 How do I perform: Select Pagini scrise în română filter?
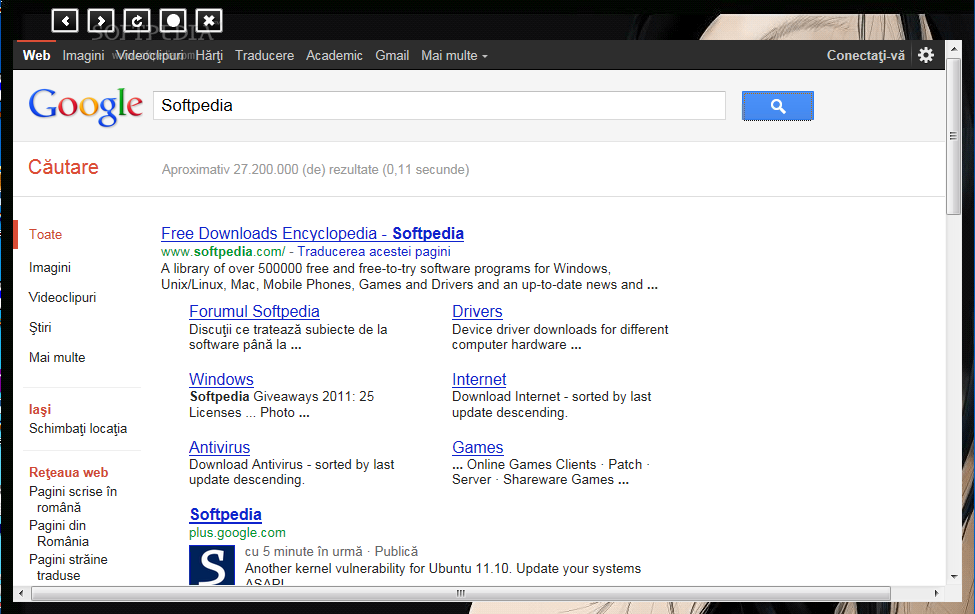point(73,500)
